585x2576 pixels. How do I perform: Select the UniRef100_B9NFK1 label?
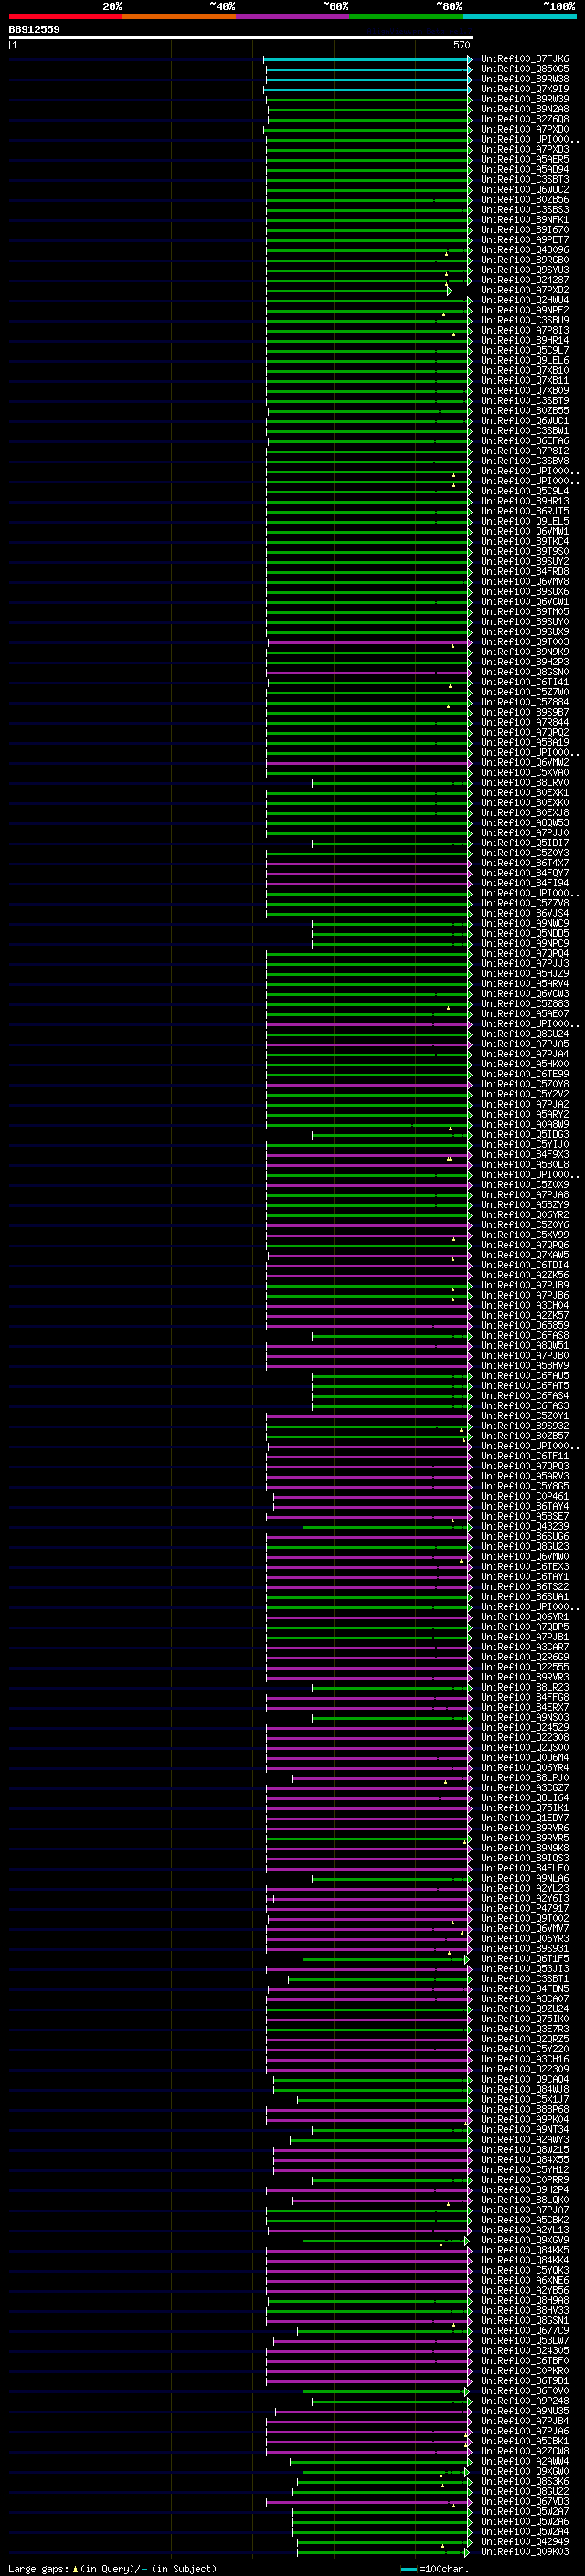coord(525,220)
